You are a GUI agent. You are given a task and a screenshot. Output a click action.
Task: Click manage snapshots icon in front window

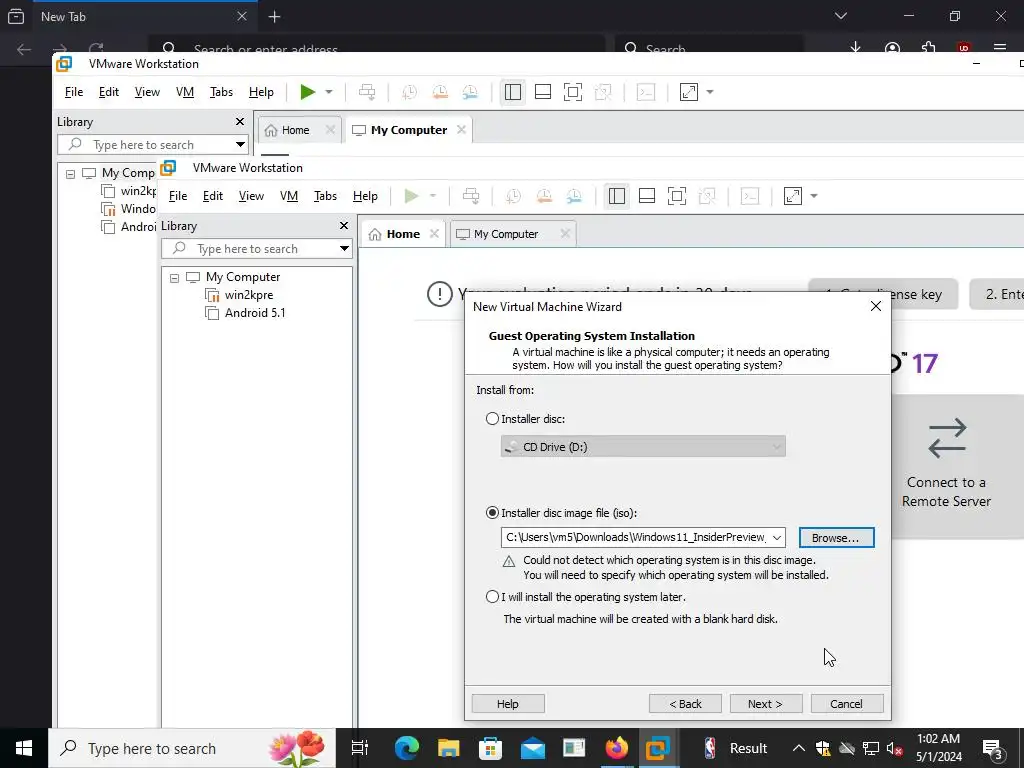click(574, 196)
